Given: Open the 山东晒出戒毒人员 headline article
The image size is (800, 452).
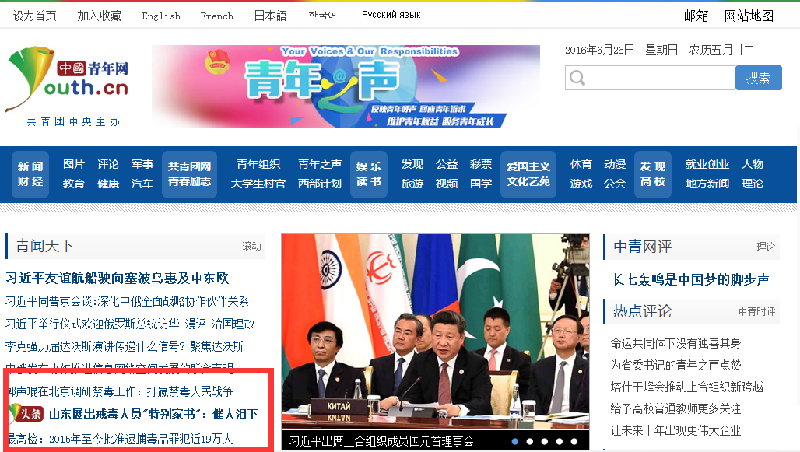Looking at the screenshot, I should coord(153,414).
